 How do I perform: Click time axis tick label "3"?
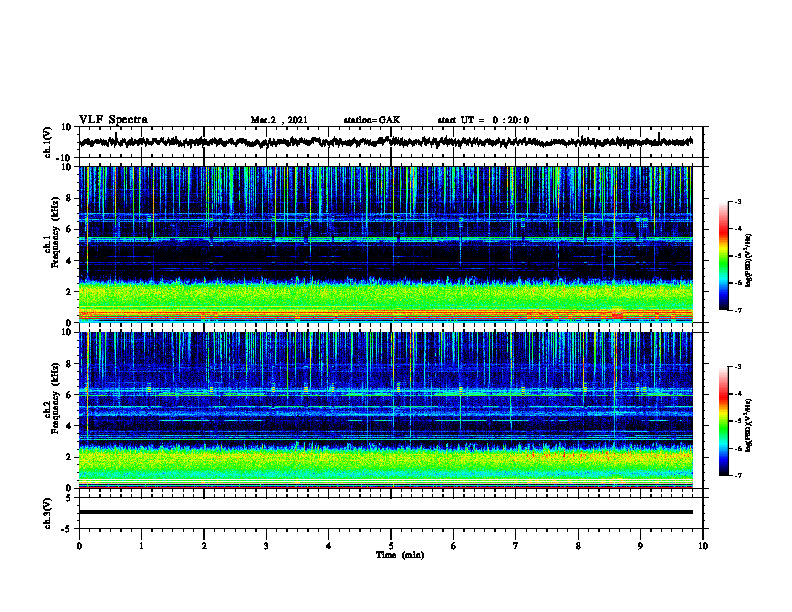point(266,546)
